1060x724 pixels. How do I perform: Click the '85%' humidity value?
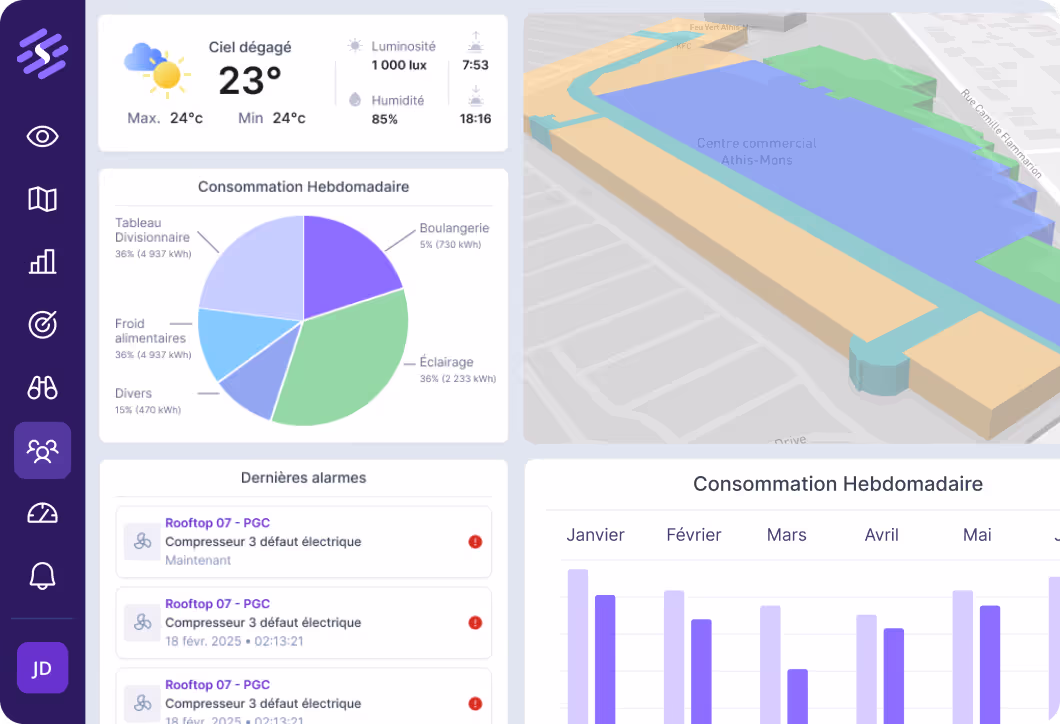tap(384, 119)
